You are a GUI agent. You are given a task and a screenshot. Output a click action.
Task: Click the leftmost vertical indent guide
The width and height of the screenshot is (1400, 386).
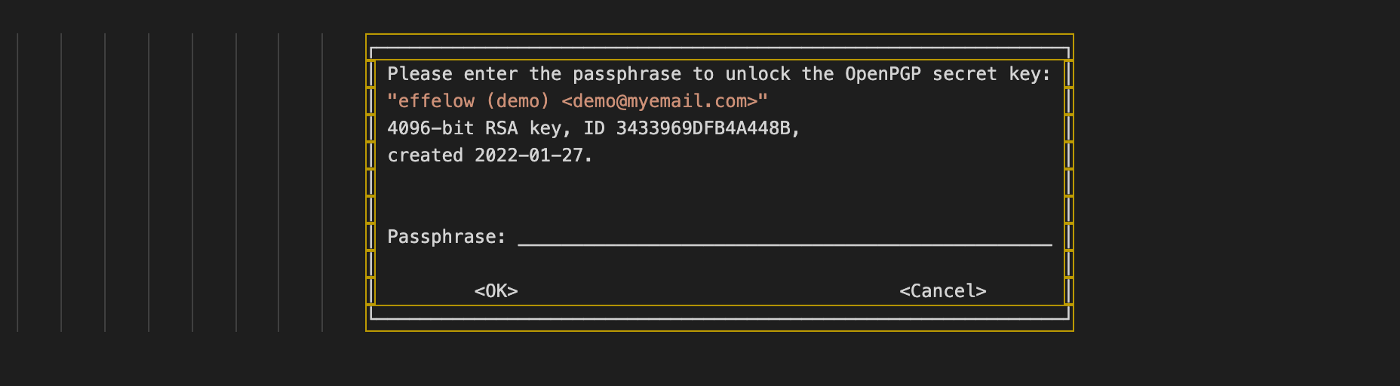17,182
